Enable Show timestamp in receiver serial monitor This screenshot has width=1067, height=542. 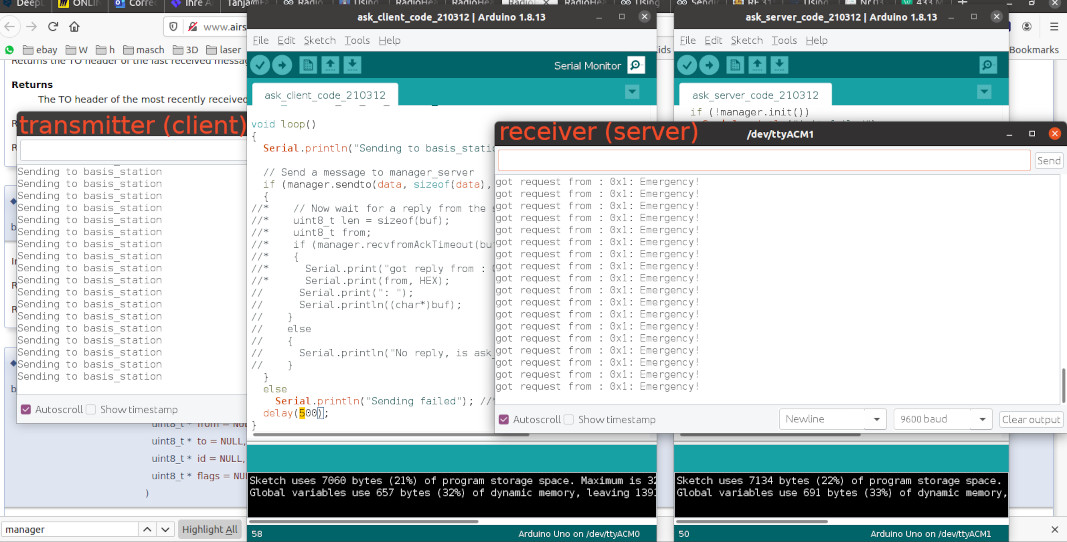click(x=569, y=419)
